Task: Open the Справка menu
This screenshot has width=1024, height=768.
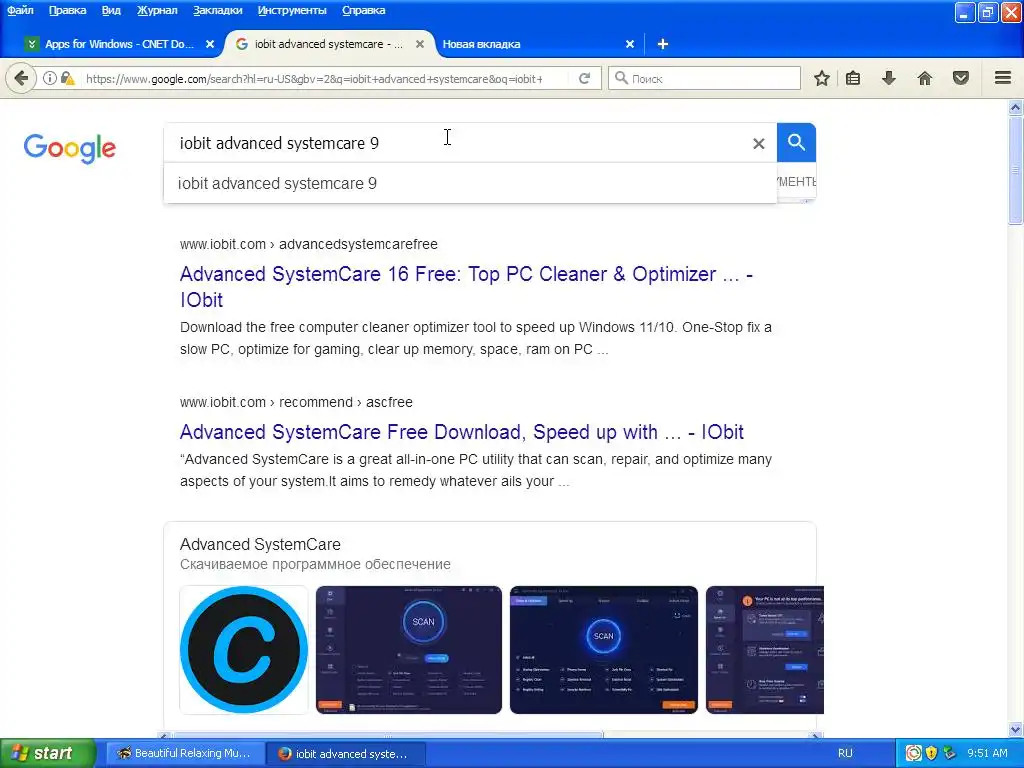Action: click(363, 10)
